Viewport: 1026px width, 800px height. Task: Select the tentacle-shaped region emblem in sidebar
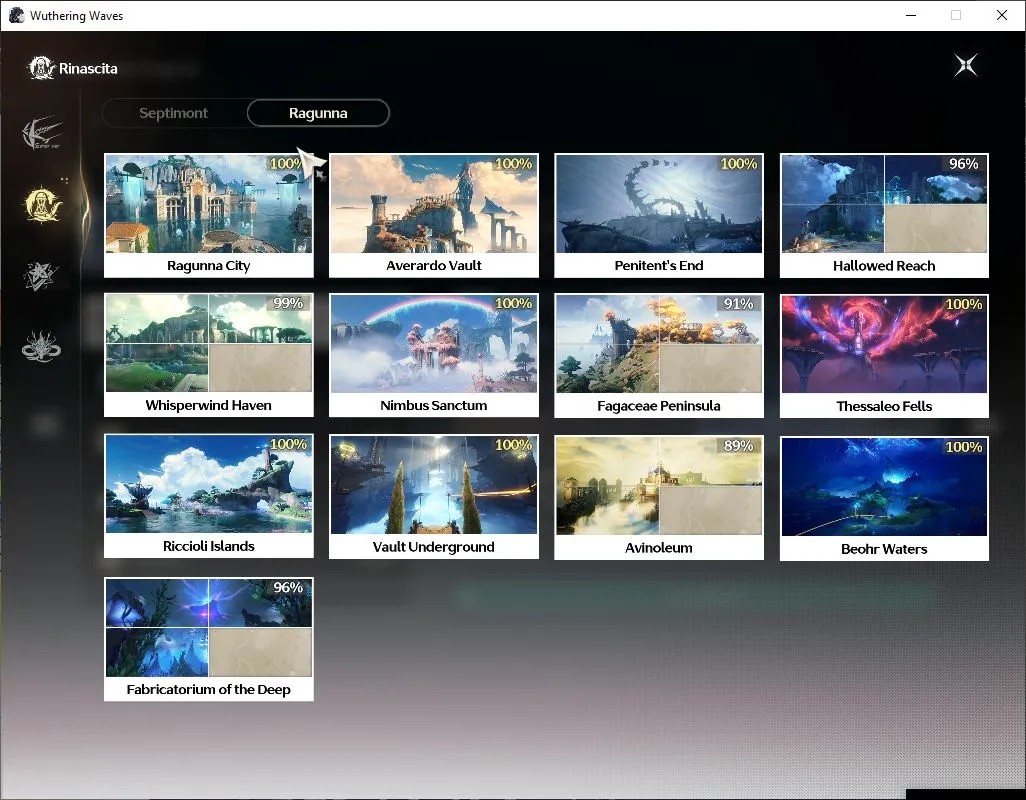(x=41, y=346)
